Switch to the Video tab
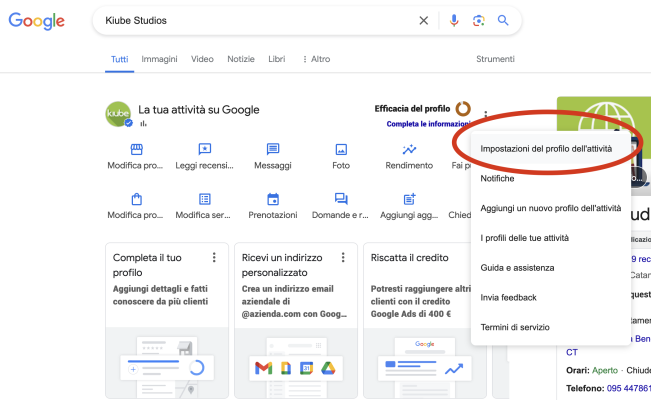Viewport: 651px width, 400px height. click(202, 59)
